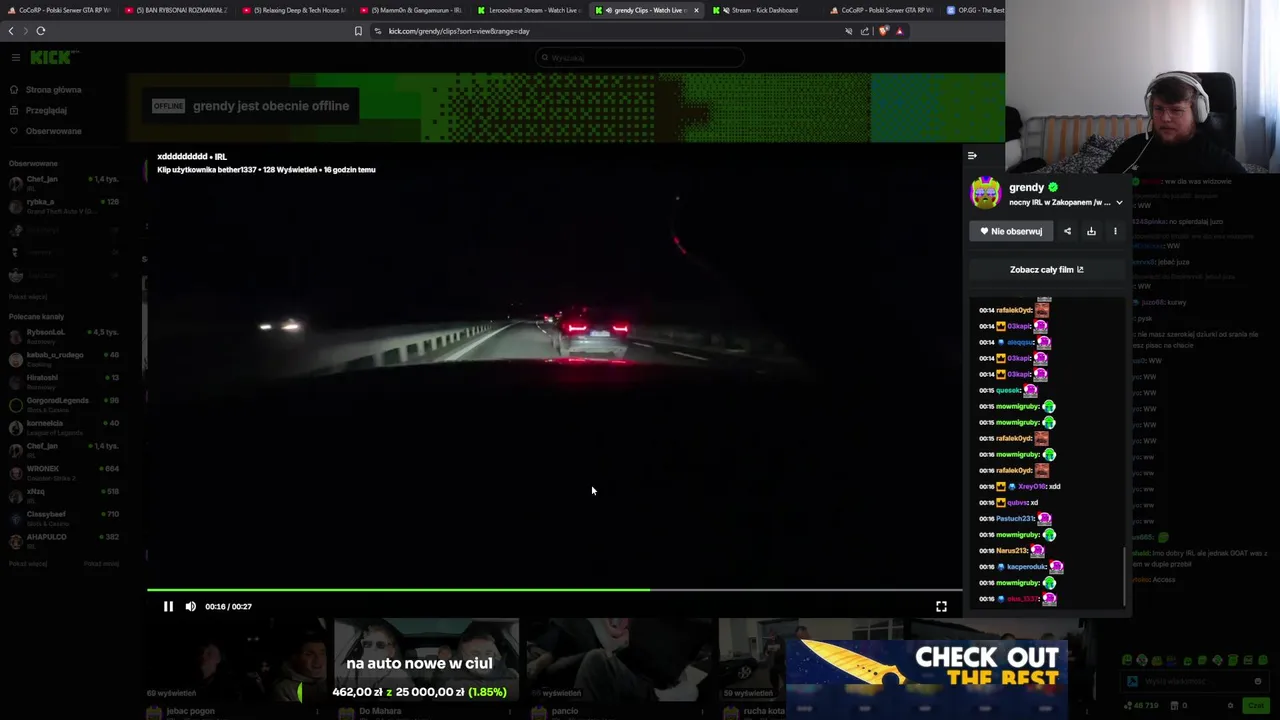Screen dimensions: 1280x720
Task: Collapse the clip chat panel icon
Action: [x=972, y=155]
